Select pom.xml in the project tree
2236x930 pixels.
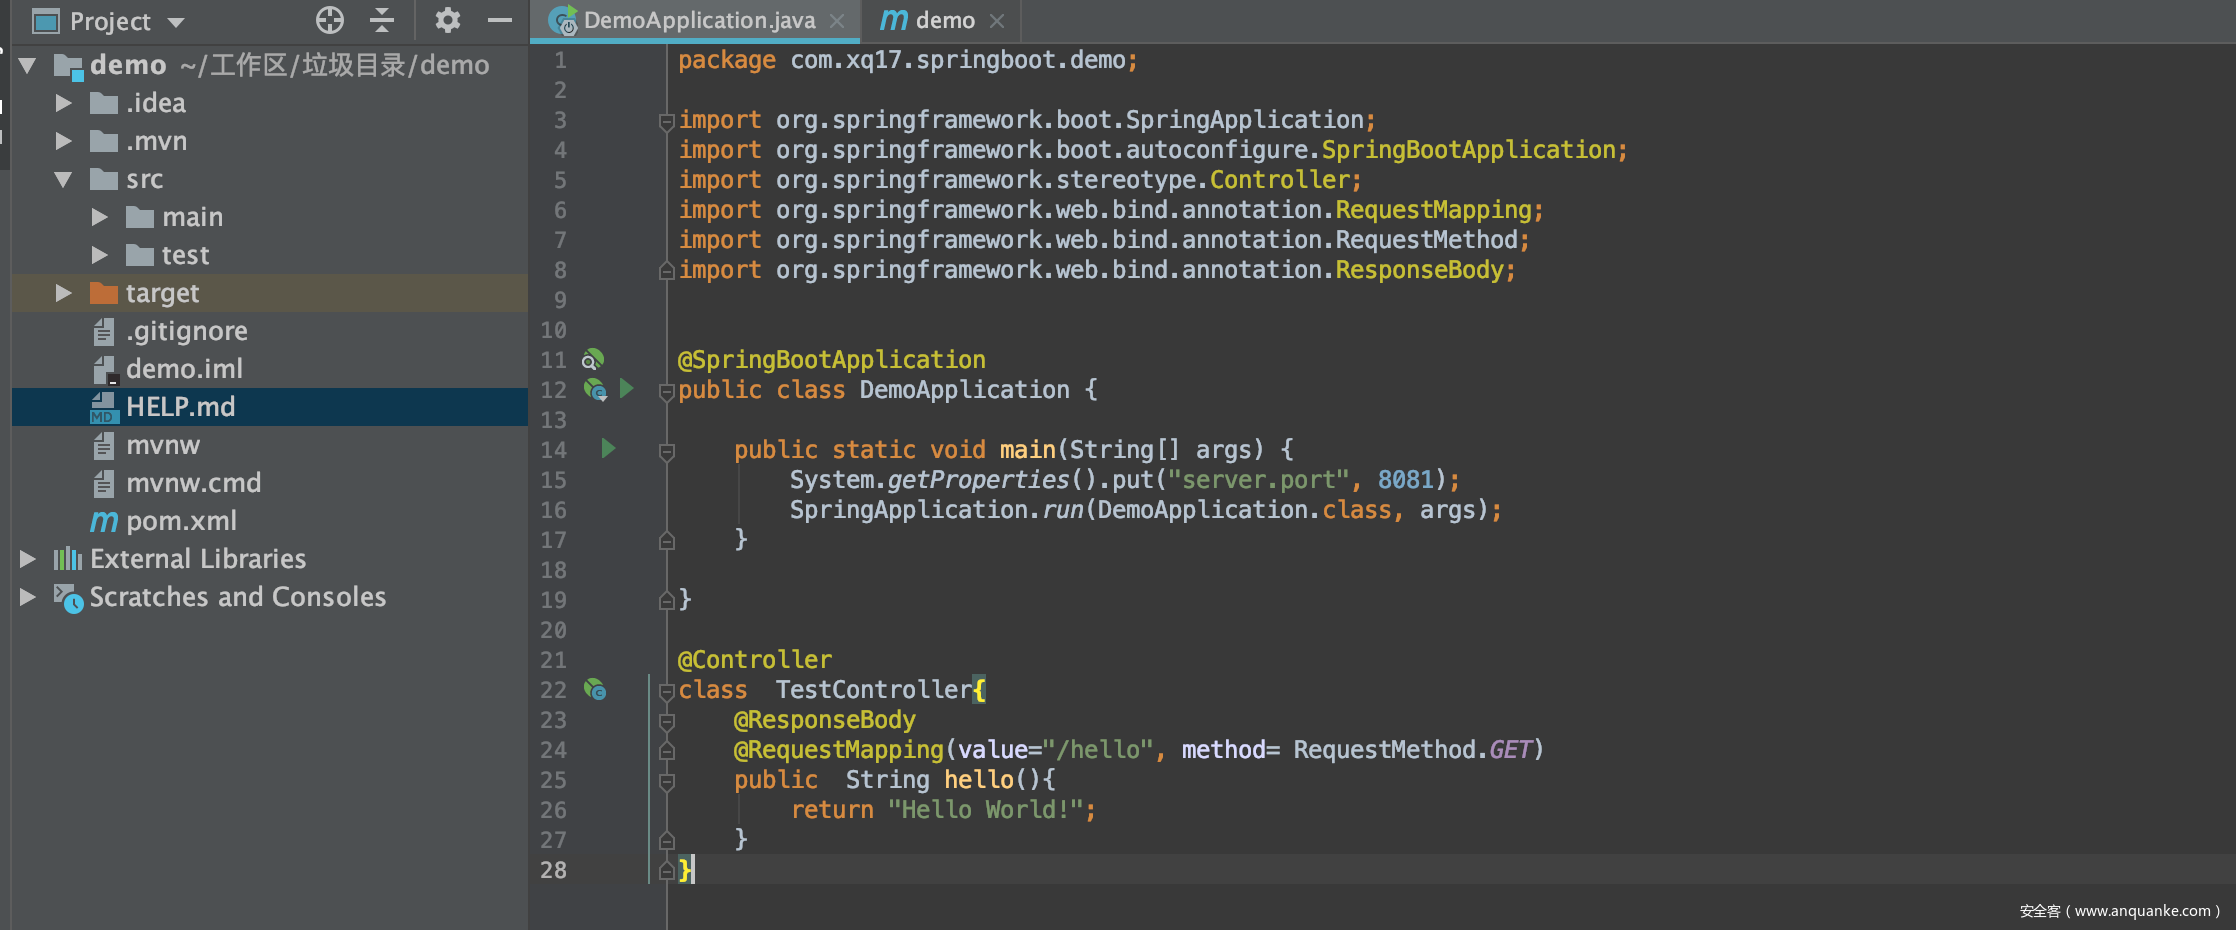(181, 521)
